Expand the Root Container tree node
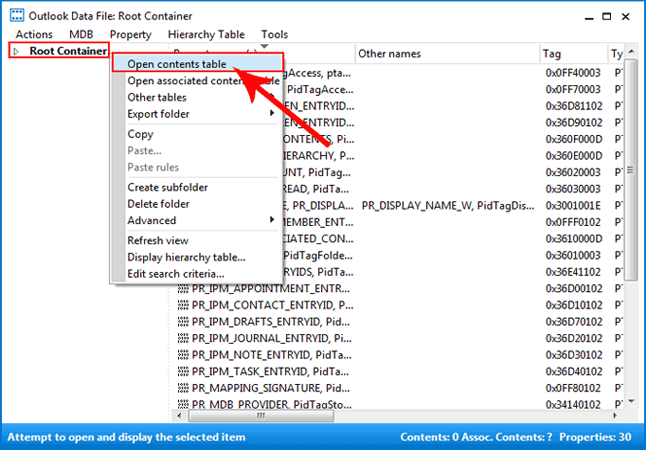 pyautogui.click(x=16, y=52)
